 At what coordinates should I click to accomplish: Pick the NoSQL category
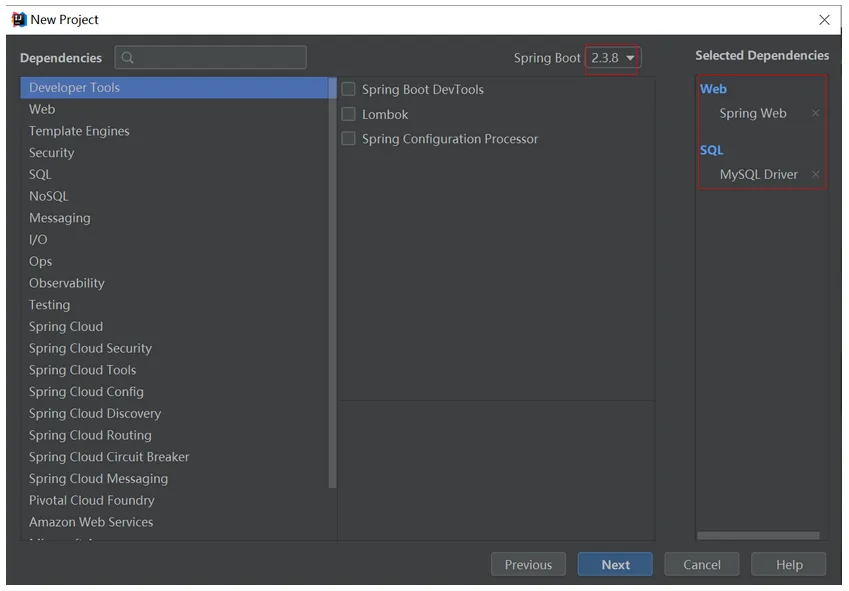coord(174,196)
